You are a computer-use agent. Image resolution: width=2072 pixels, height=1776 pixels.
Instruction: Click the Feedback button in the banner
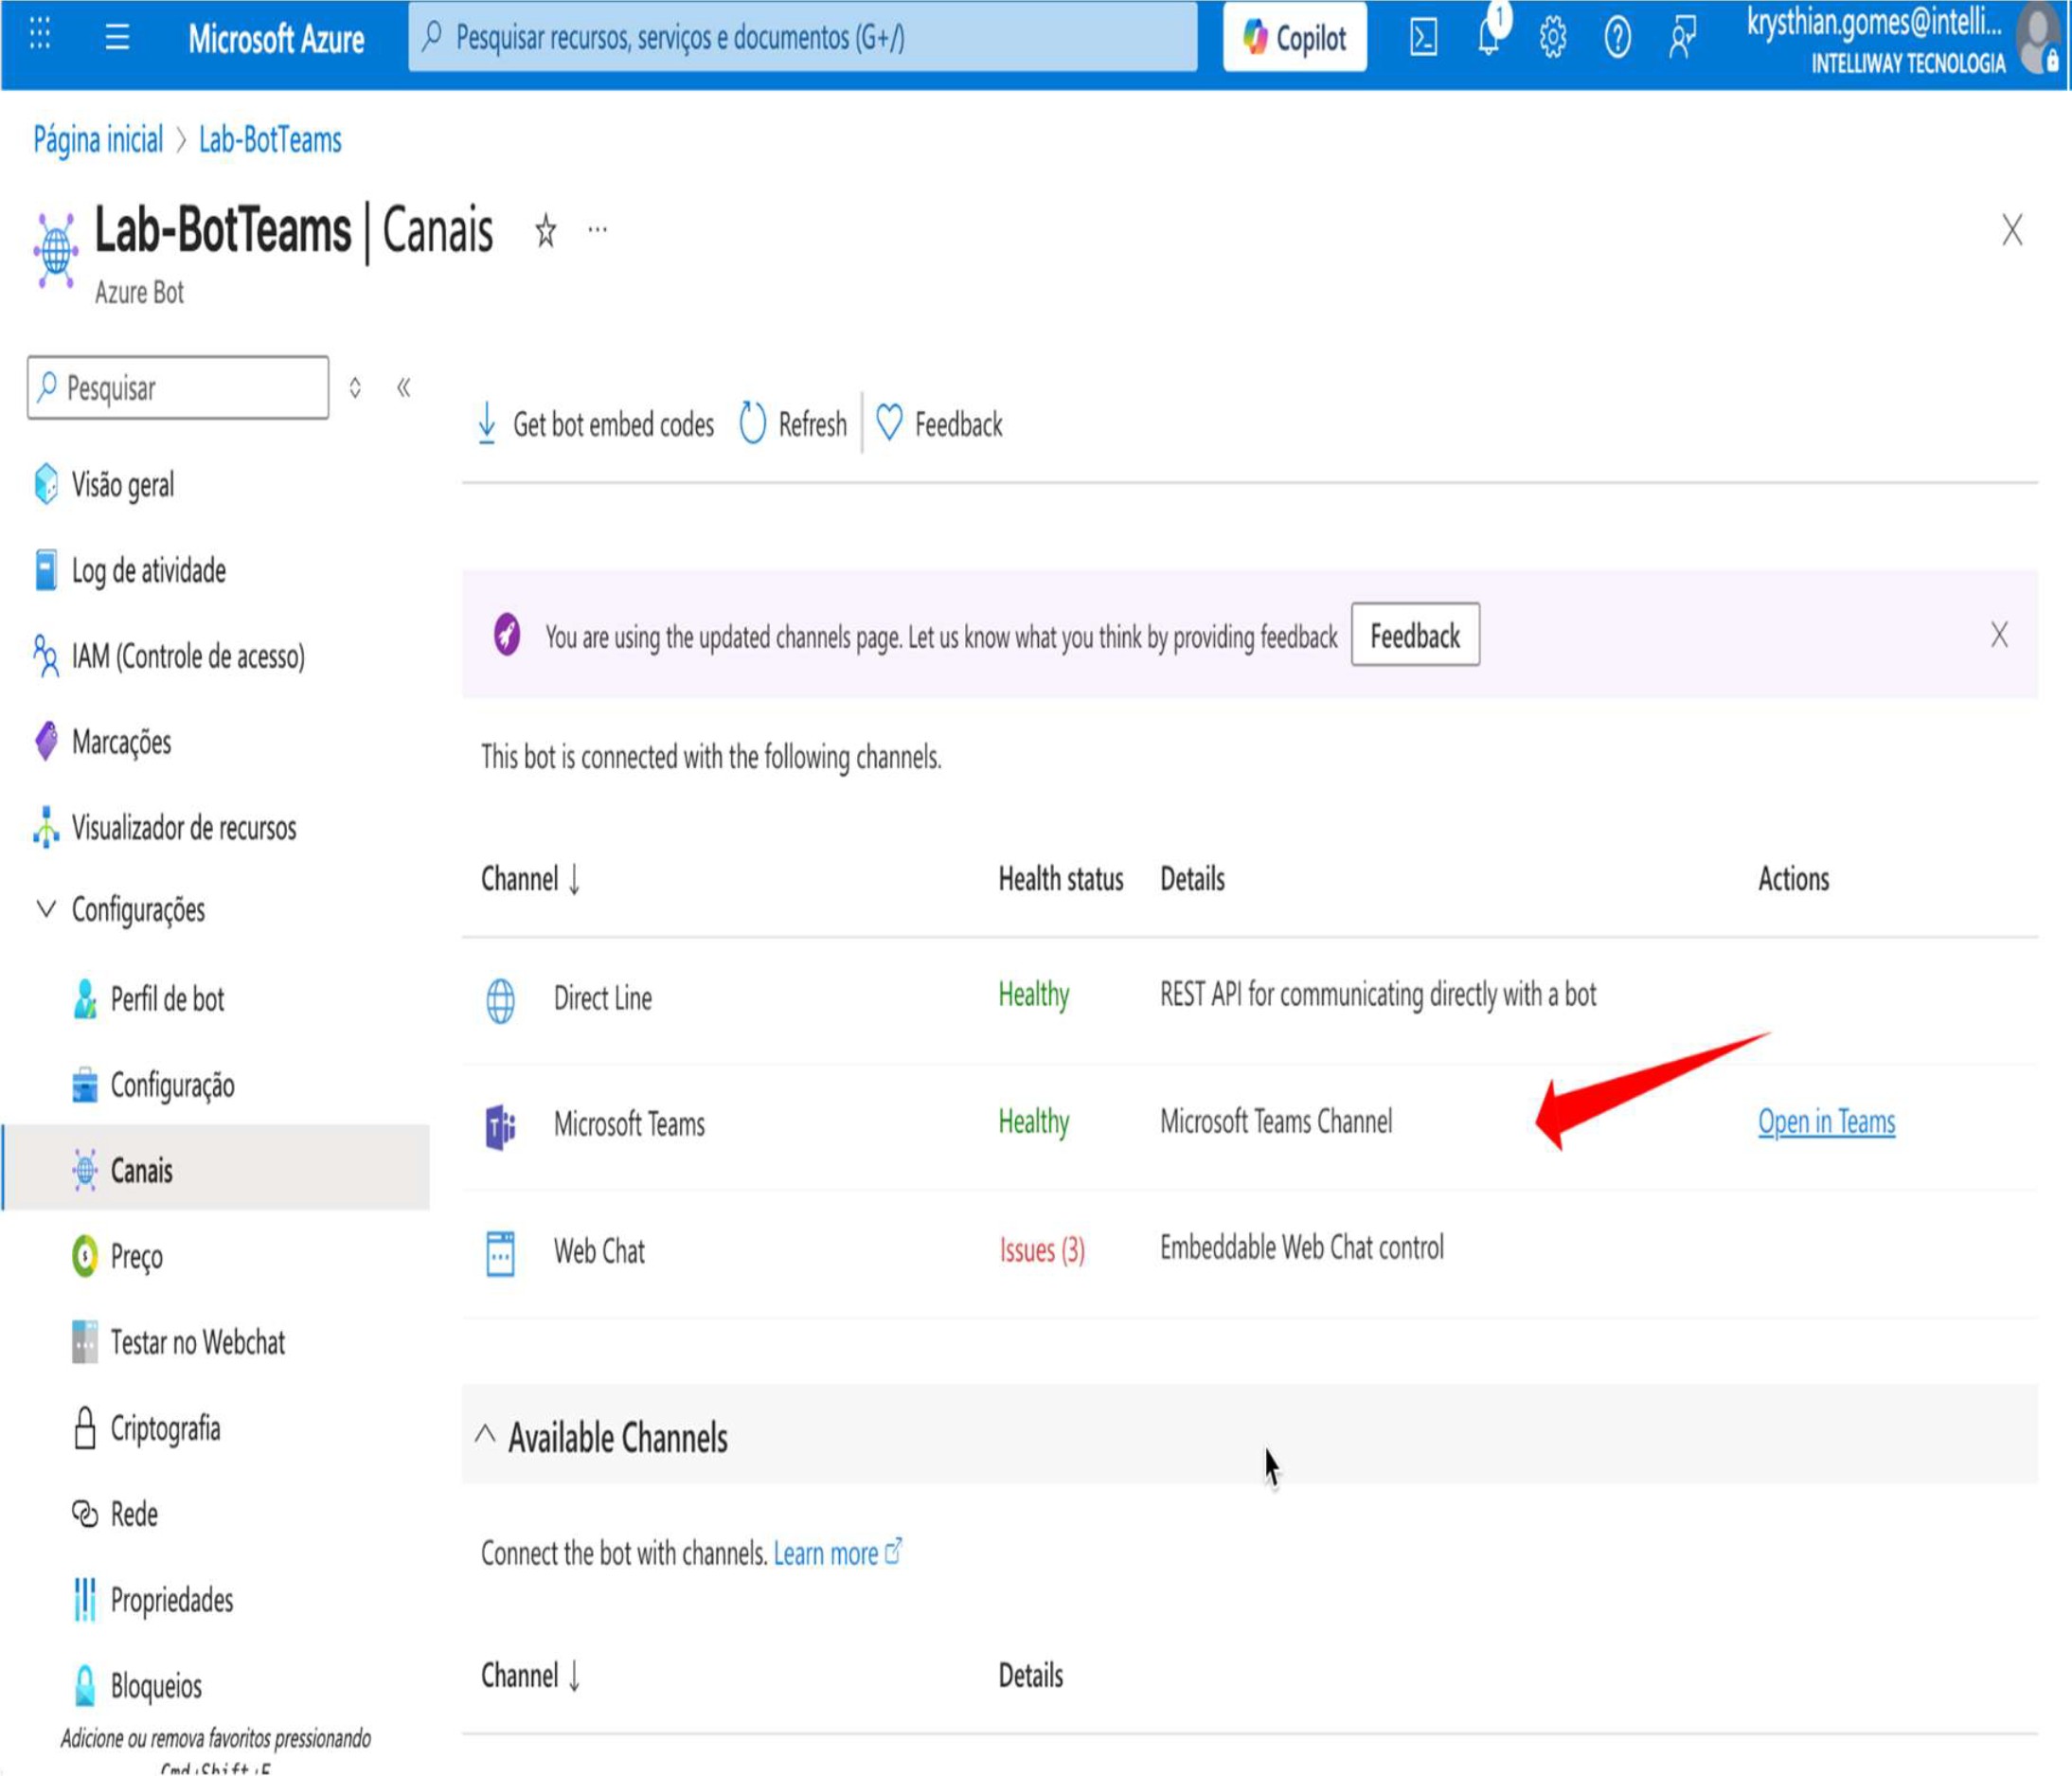pyautogui.click(x=1415, y=635)
